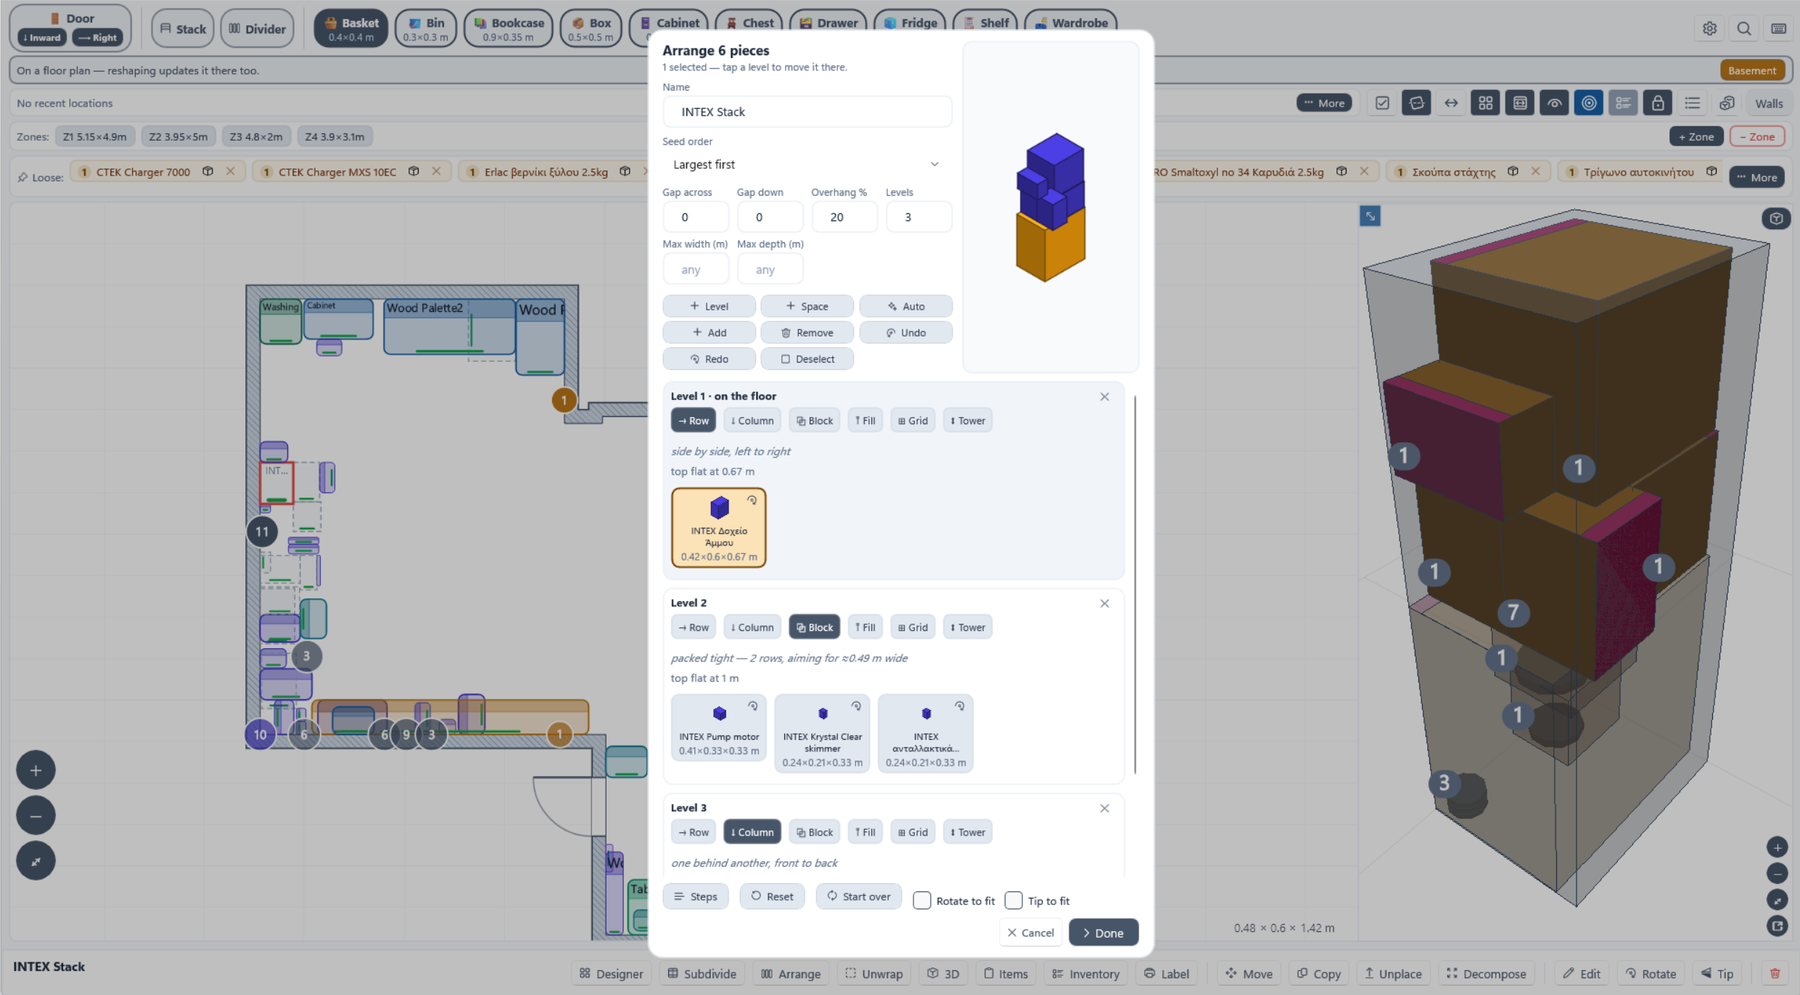Click the stacked cubes toolbar icon
Screen dimensions: 1800x995
[1727, 103]
